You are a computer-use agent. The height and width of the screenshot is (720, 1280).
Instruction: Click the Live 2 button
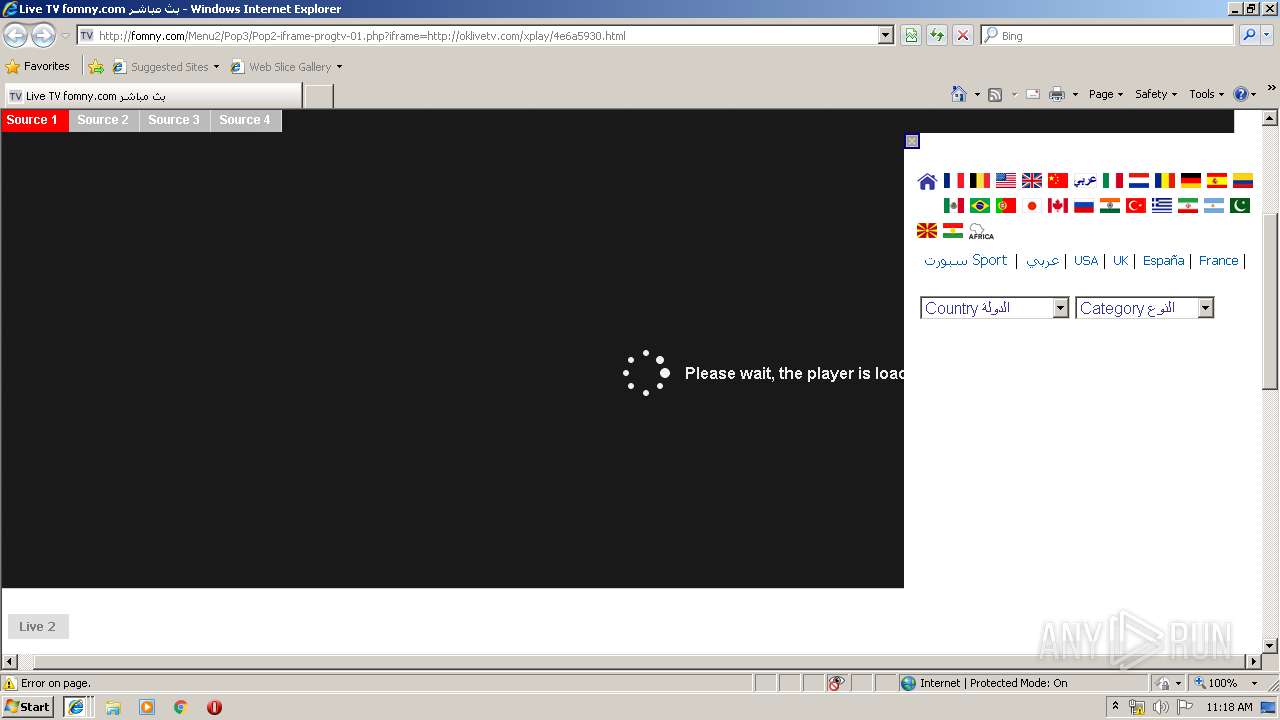point(38,626)
